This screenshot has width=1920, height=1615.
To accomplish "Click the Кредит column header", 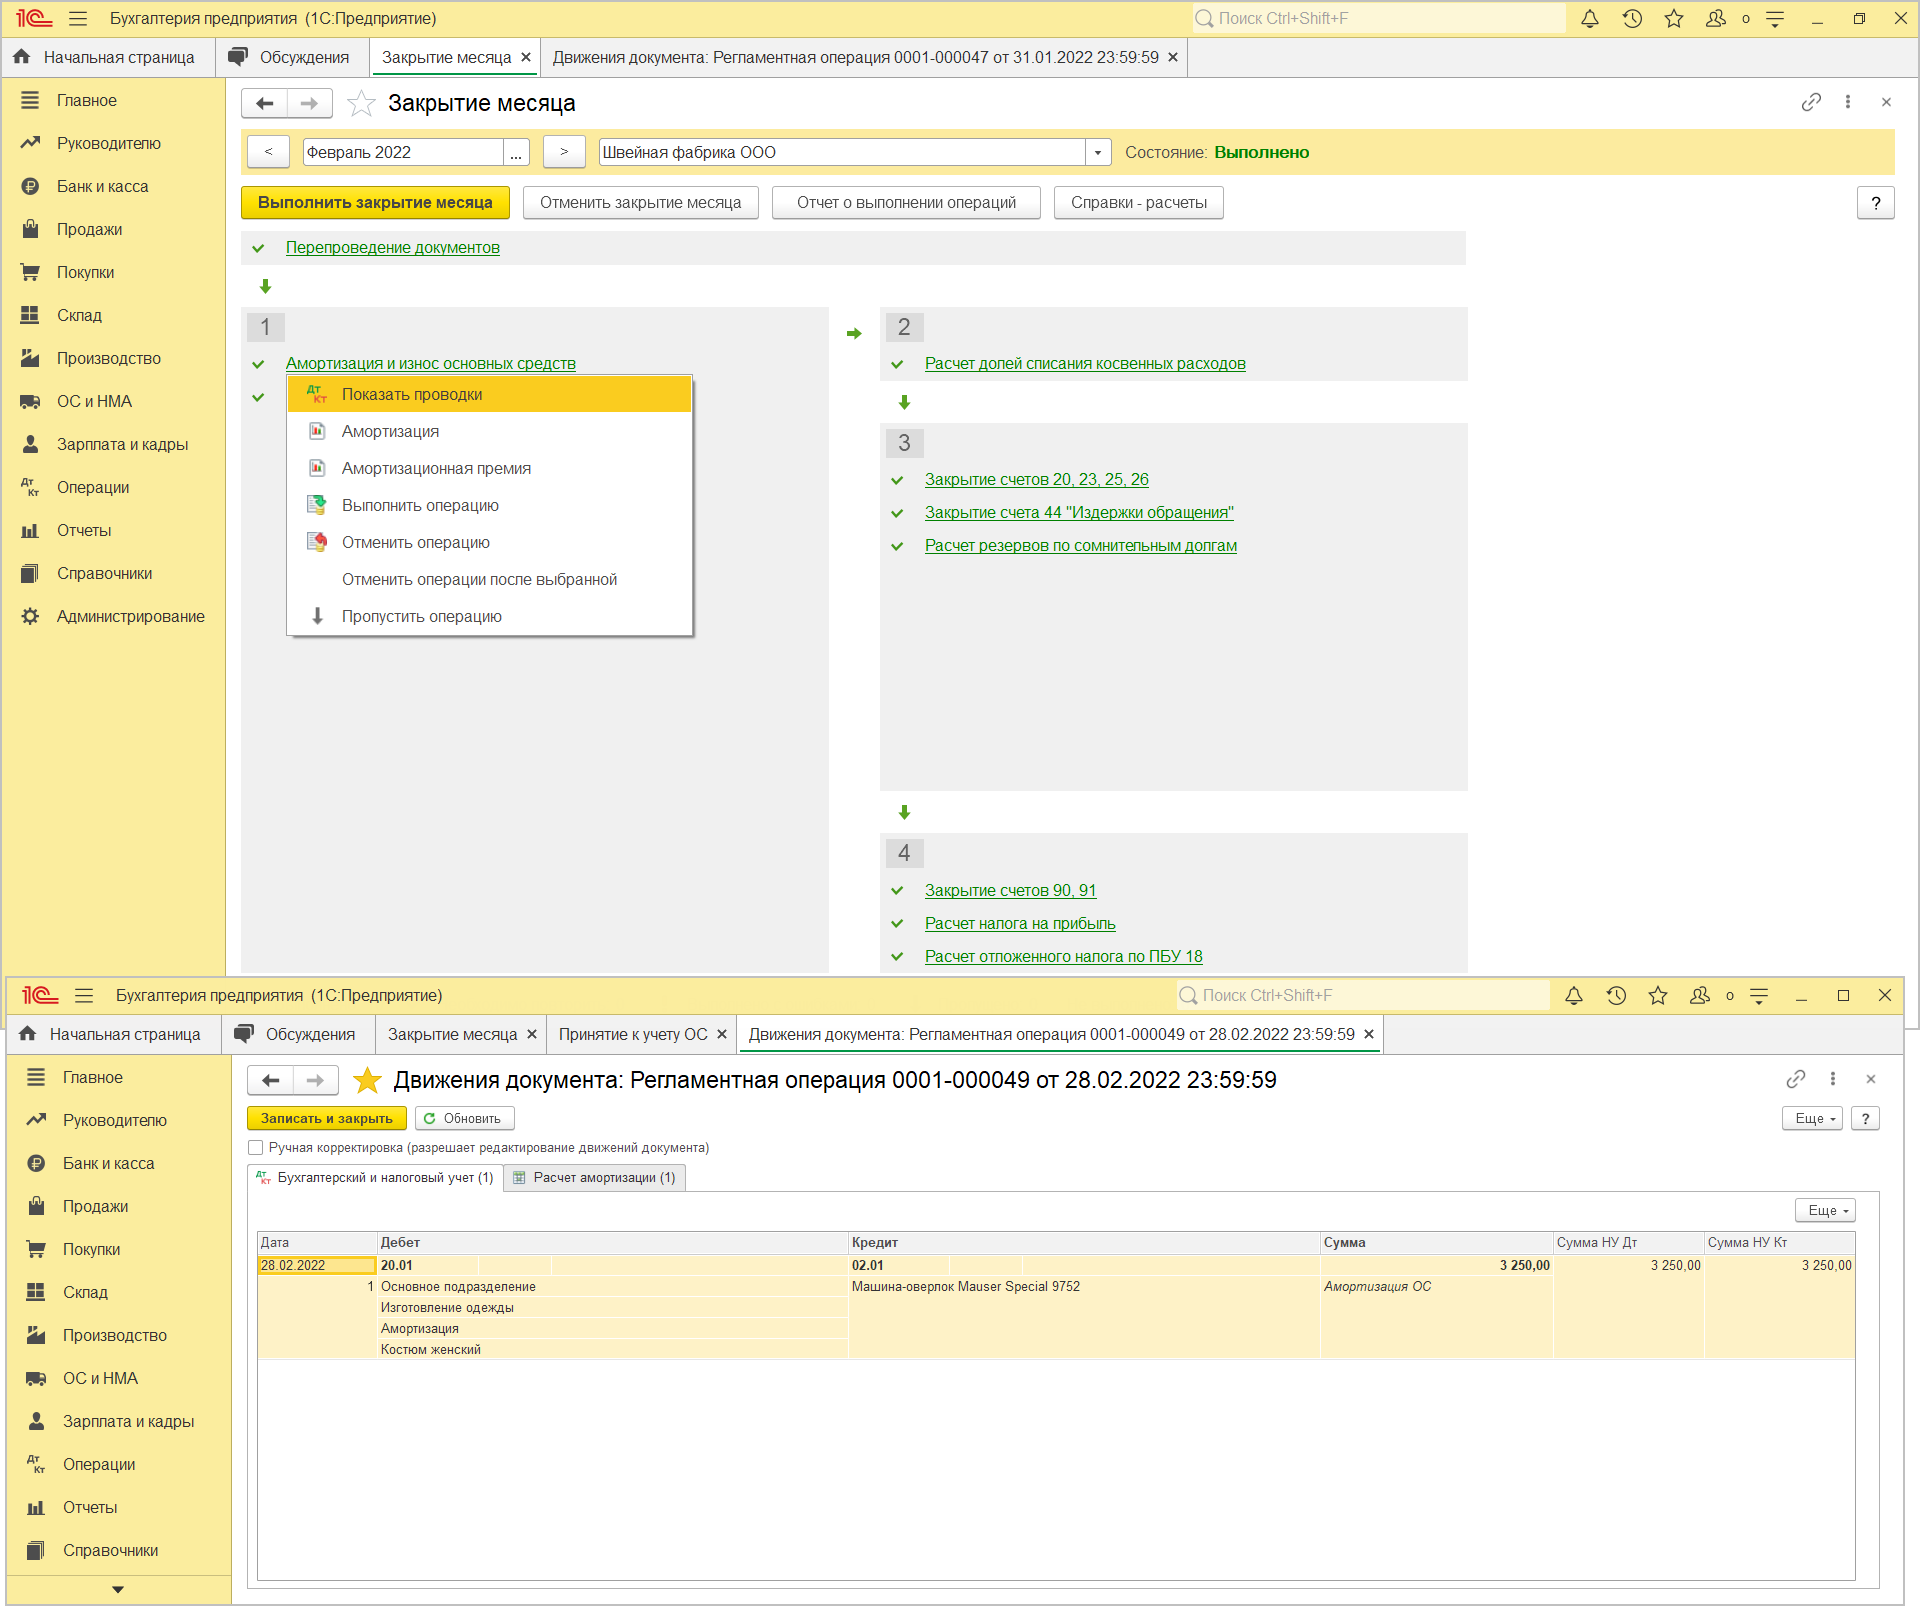I will tap(1084, 1243).
